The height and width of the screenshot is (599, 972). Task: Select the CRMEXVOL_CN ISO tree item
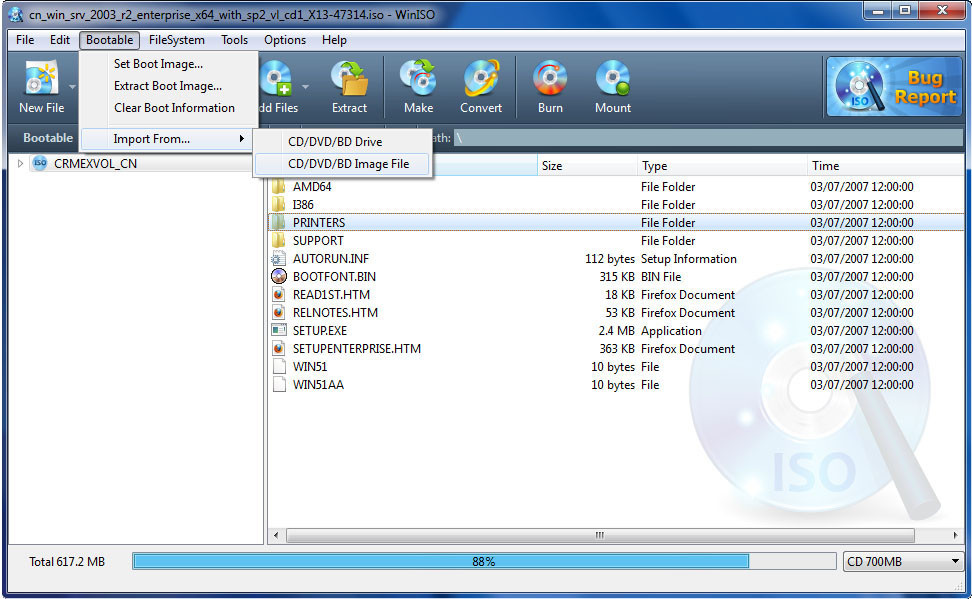[95, 164]
